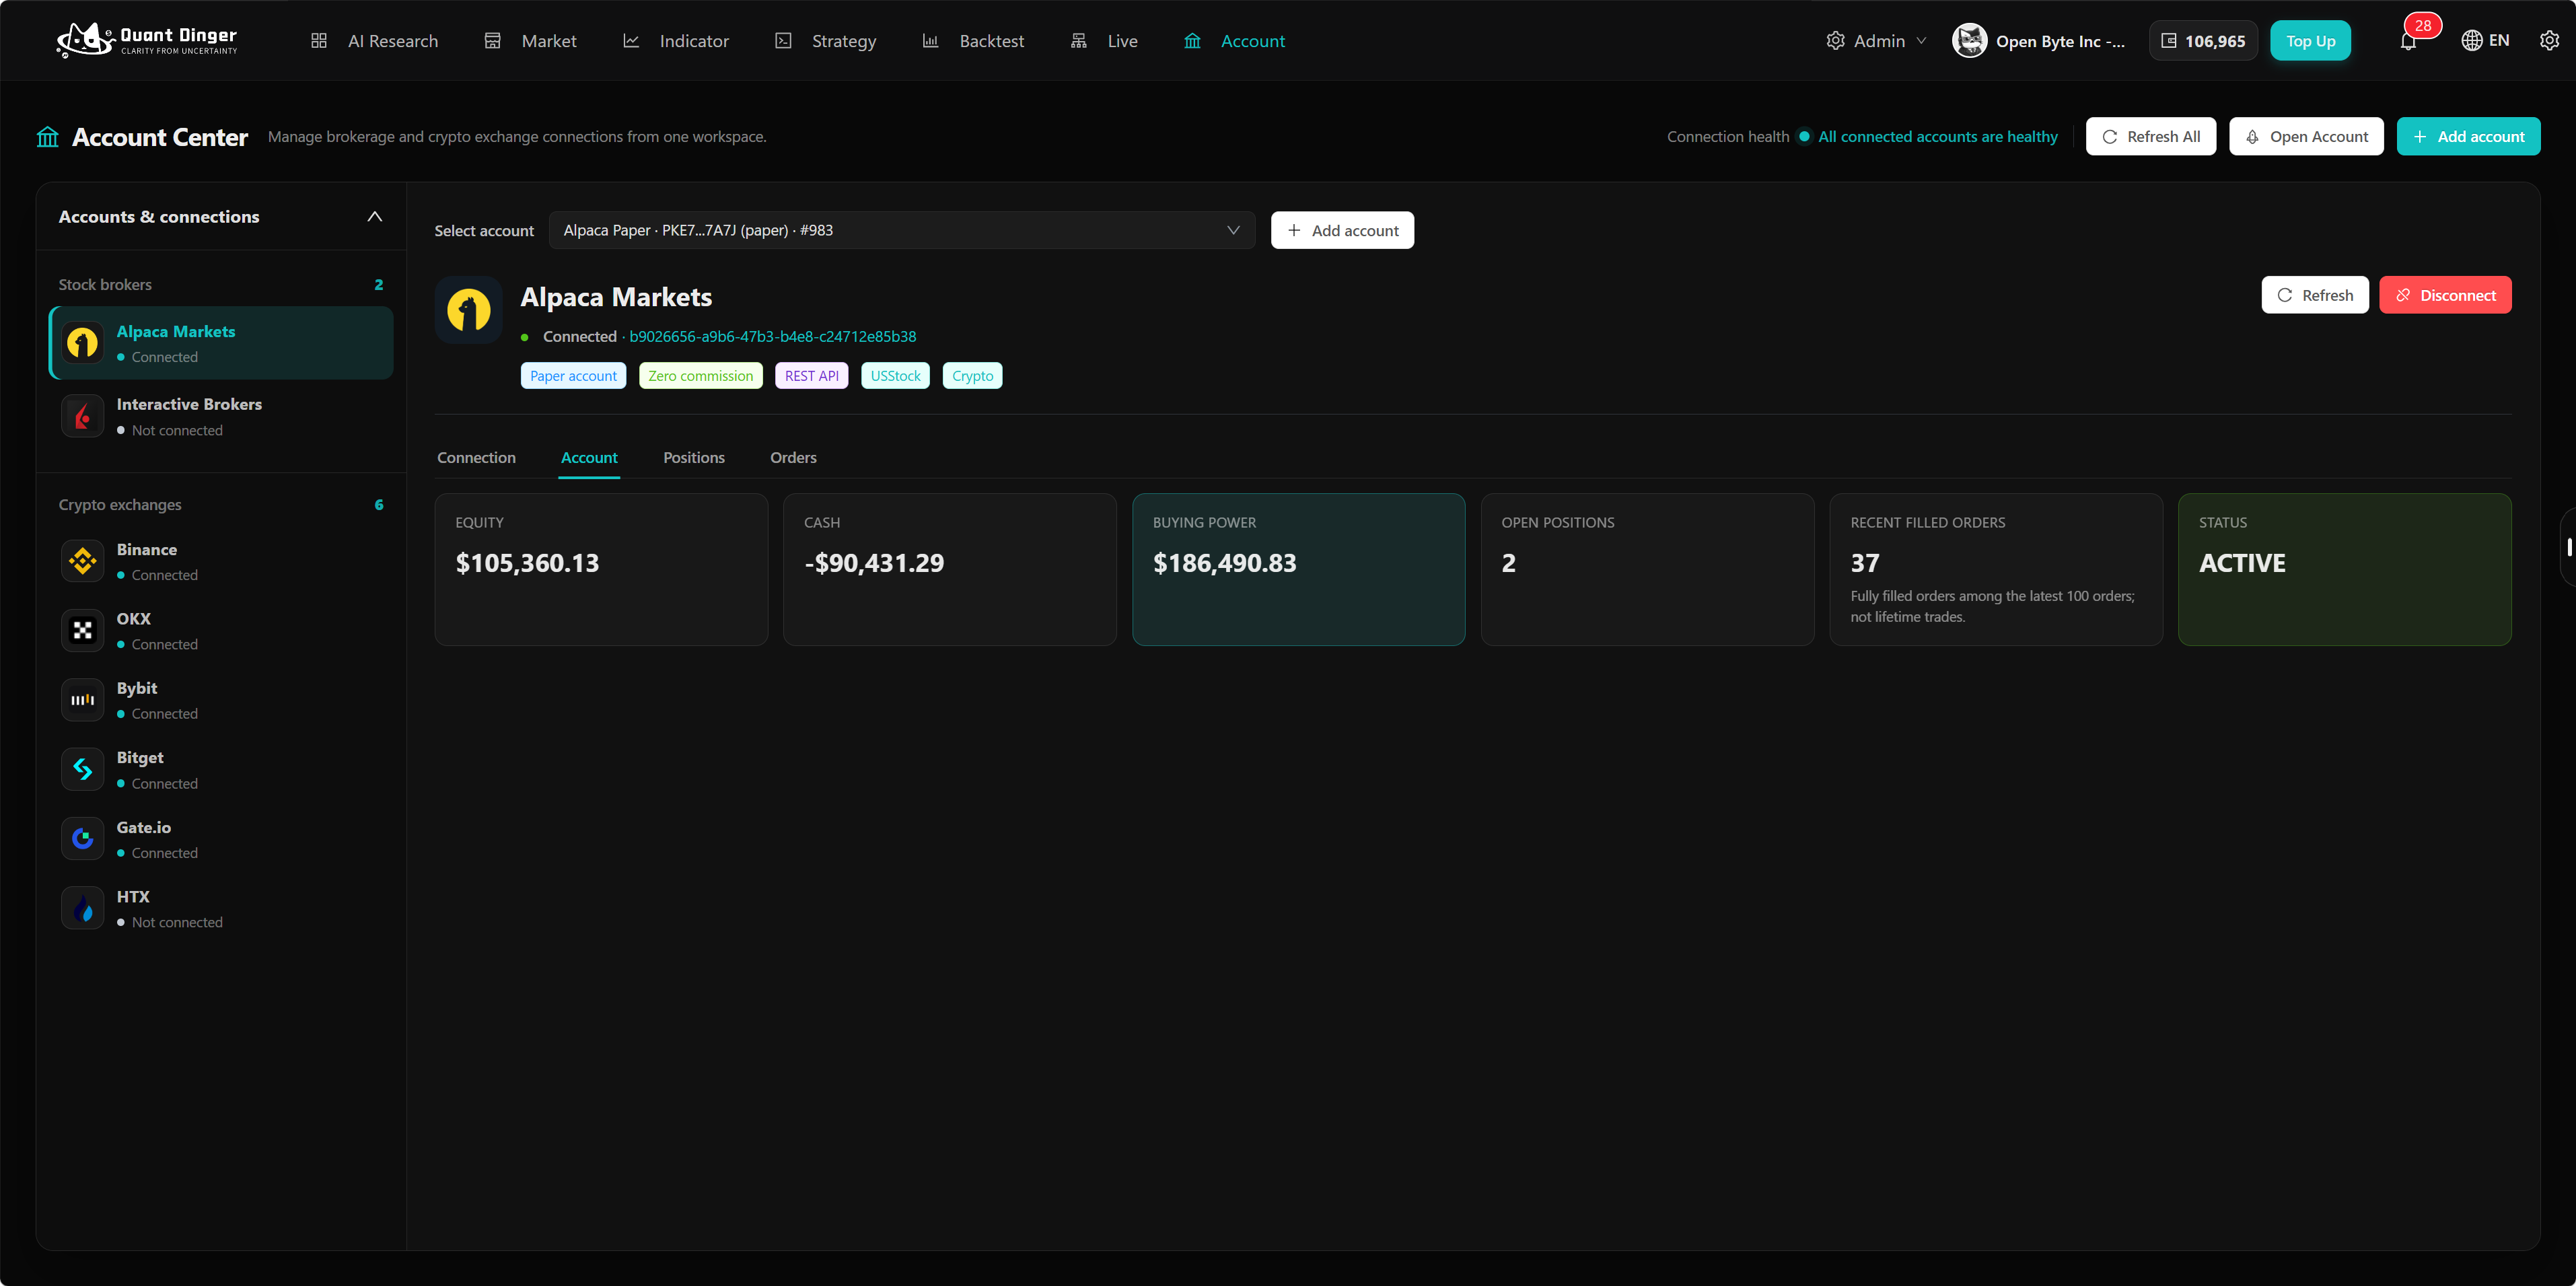This screenshot has width=2576, height=1286.
Task: Select the Bybit exchange entry
Action: pos(221,700)
